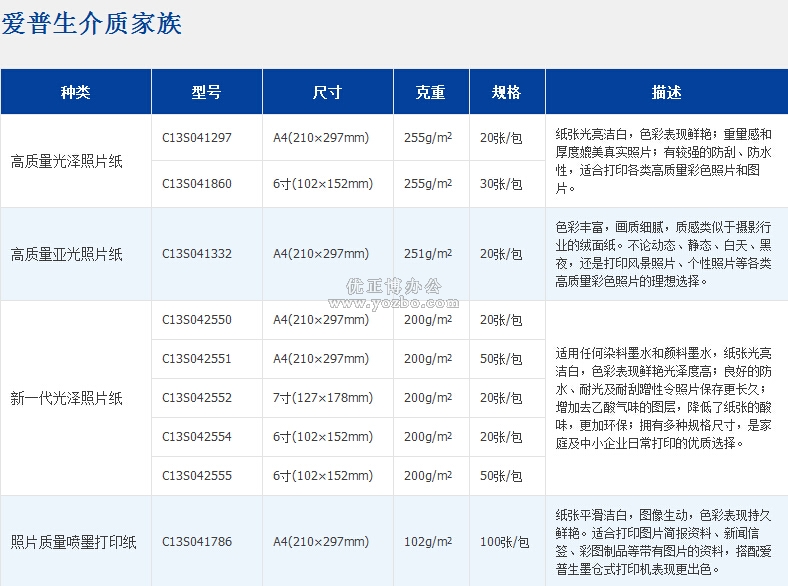Select the 描述 column header
This screenshot has height=586, width=788.
click(x=666, y=92)
